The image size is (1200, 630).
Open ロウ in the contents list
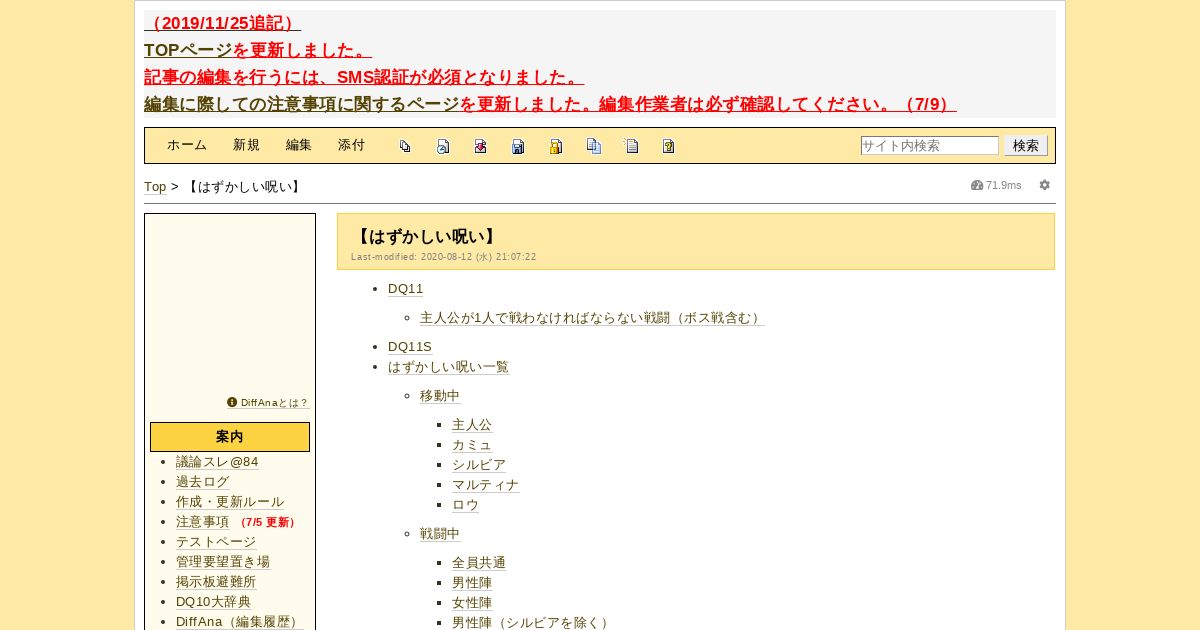point(466,505)
